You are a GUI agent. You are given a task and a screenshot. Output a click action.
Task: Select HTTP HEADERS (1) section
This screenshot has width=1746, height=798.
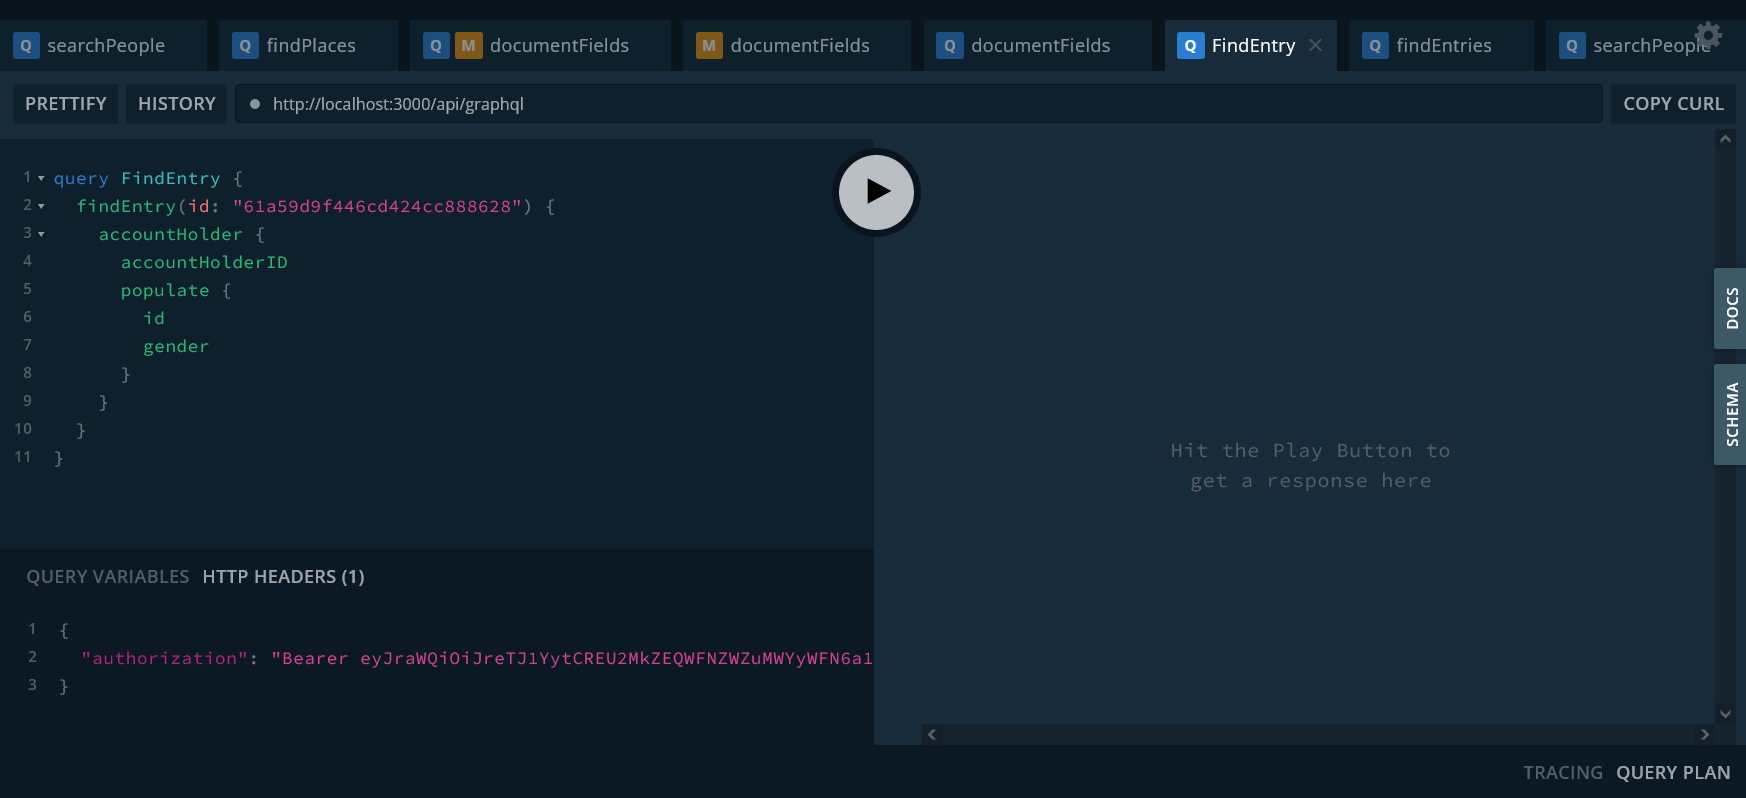point(283,577)
